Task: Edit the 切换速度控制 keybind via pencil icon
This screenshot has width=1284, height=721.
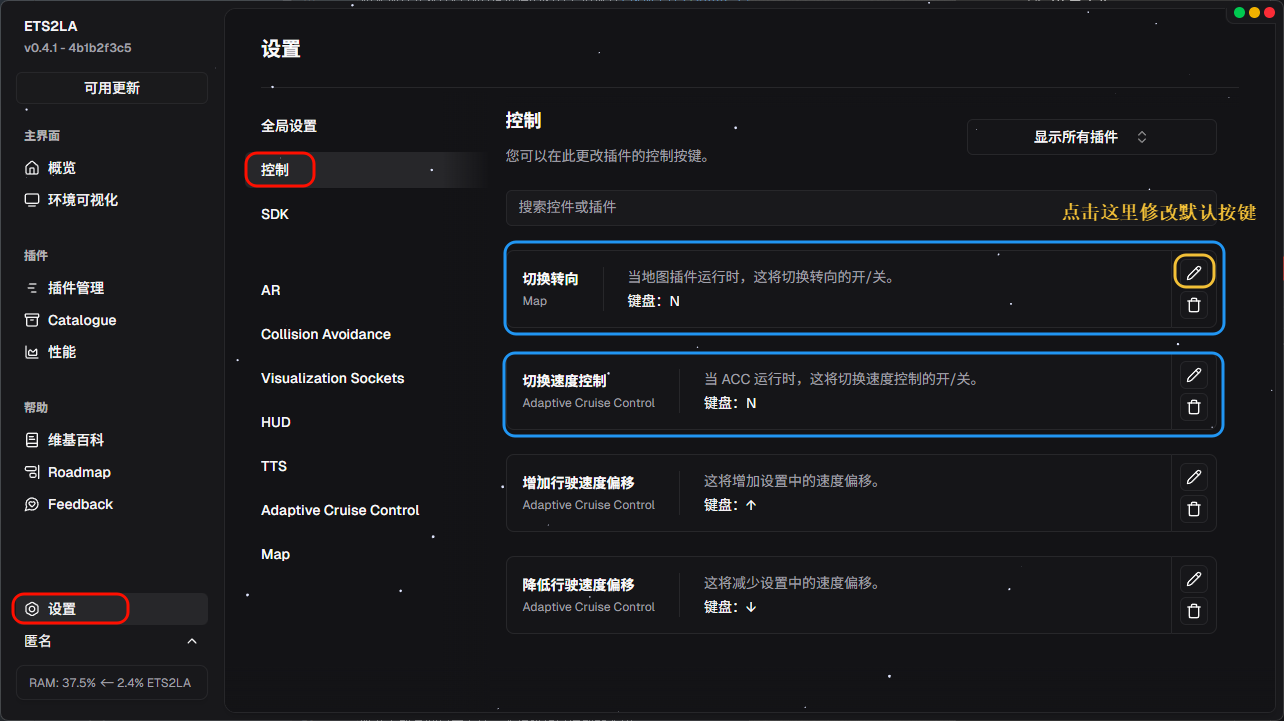Action: pyautogui.click(x=1193, y=375)
